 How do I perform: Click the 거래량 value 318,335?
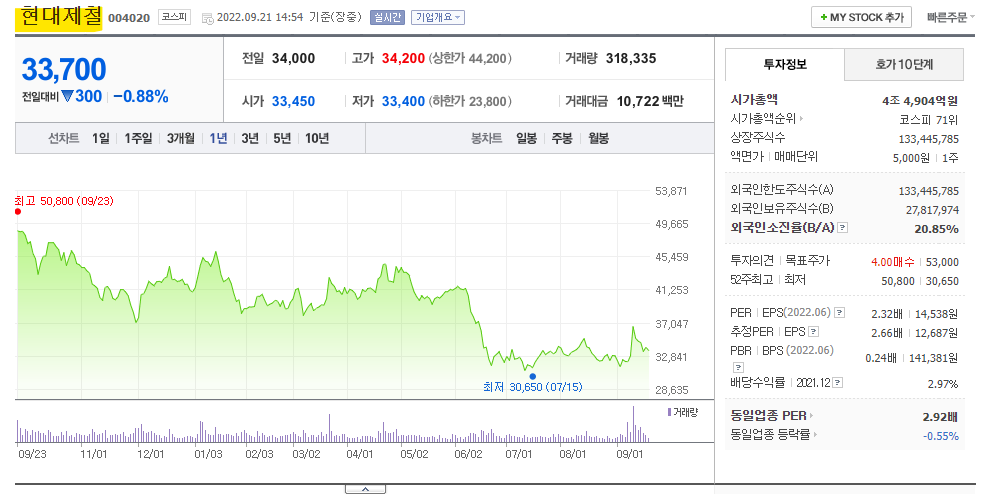631,58
